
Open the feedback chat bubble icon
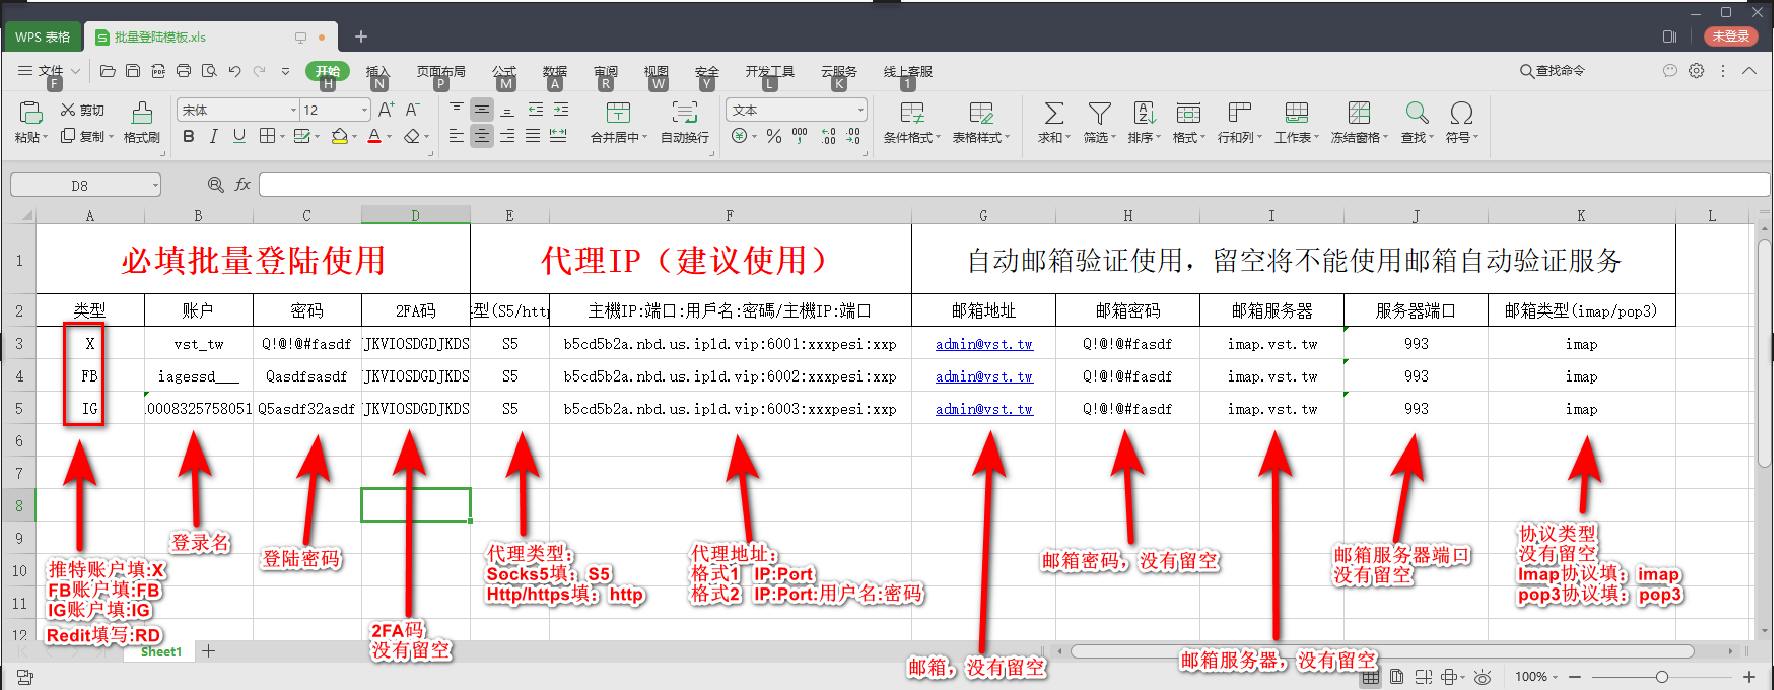click(1669, 71)
